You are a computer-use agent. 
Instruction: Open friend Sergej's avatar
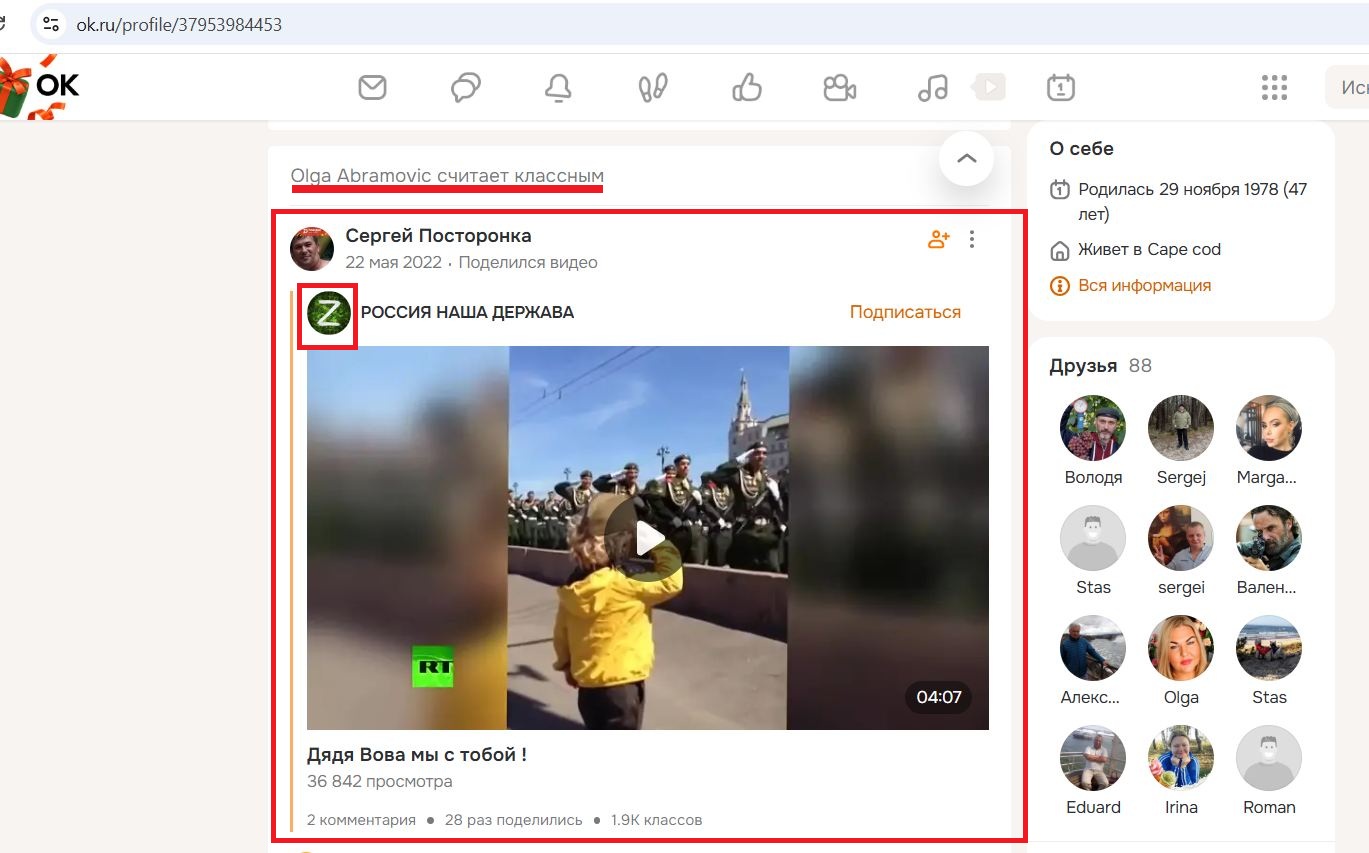(x=1181, y=428)
